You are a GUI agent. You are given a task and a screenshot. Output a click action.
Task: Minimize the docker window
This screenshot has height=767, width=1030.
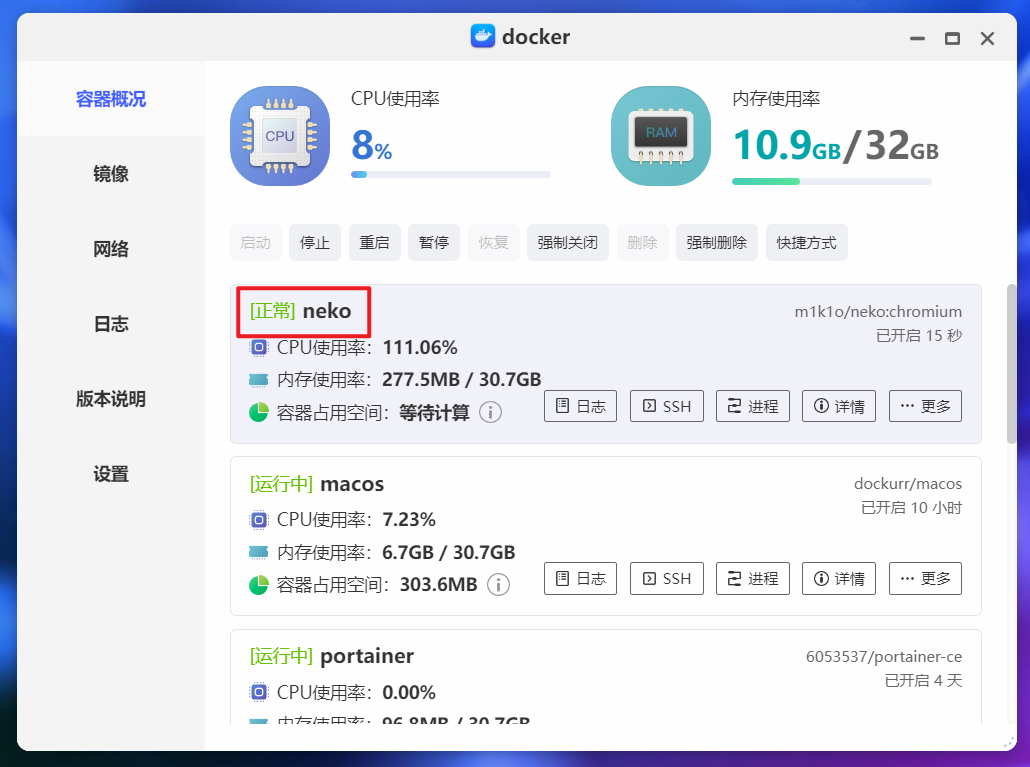(918, 39)
